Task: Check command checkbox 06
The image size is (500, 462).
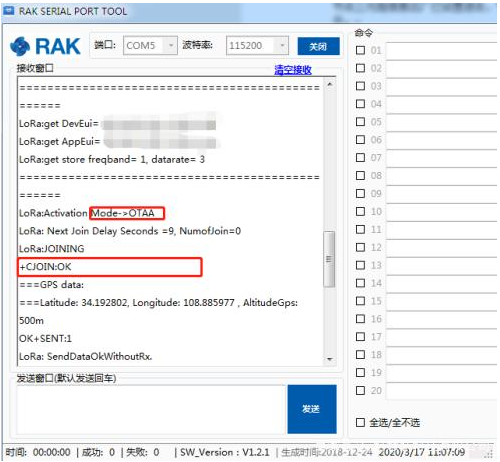Action: pos(360,139)
